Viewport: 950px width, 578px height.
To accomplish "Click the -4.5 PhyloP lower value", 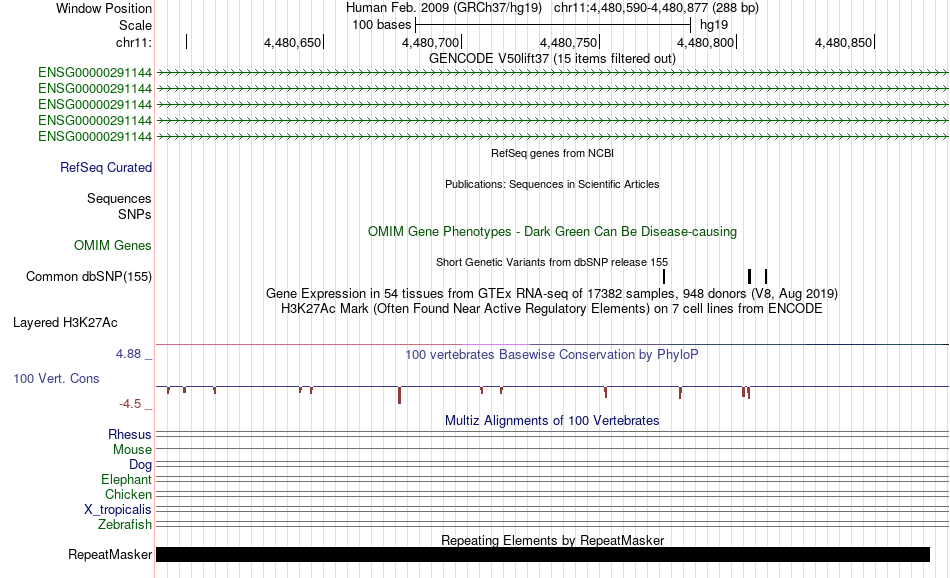I will pos(130,404).
